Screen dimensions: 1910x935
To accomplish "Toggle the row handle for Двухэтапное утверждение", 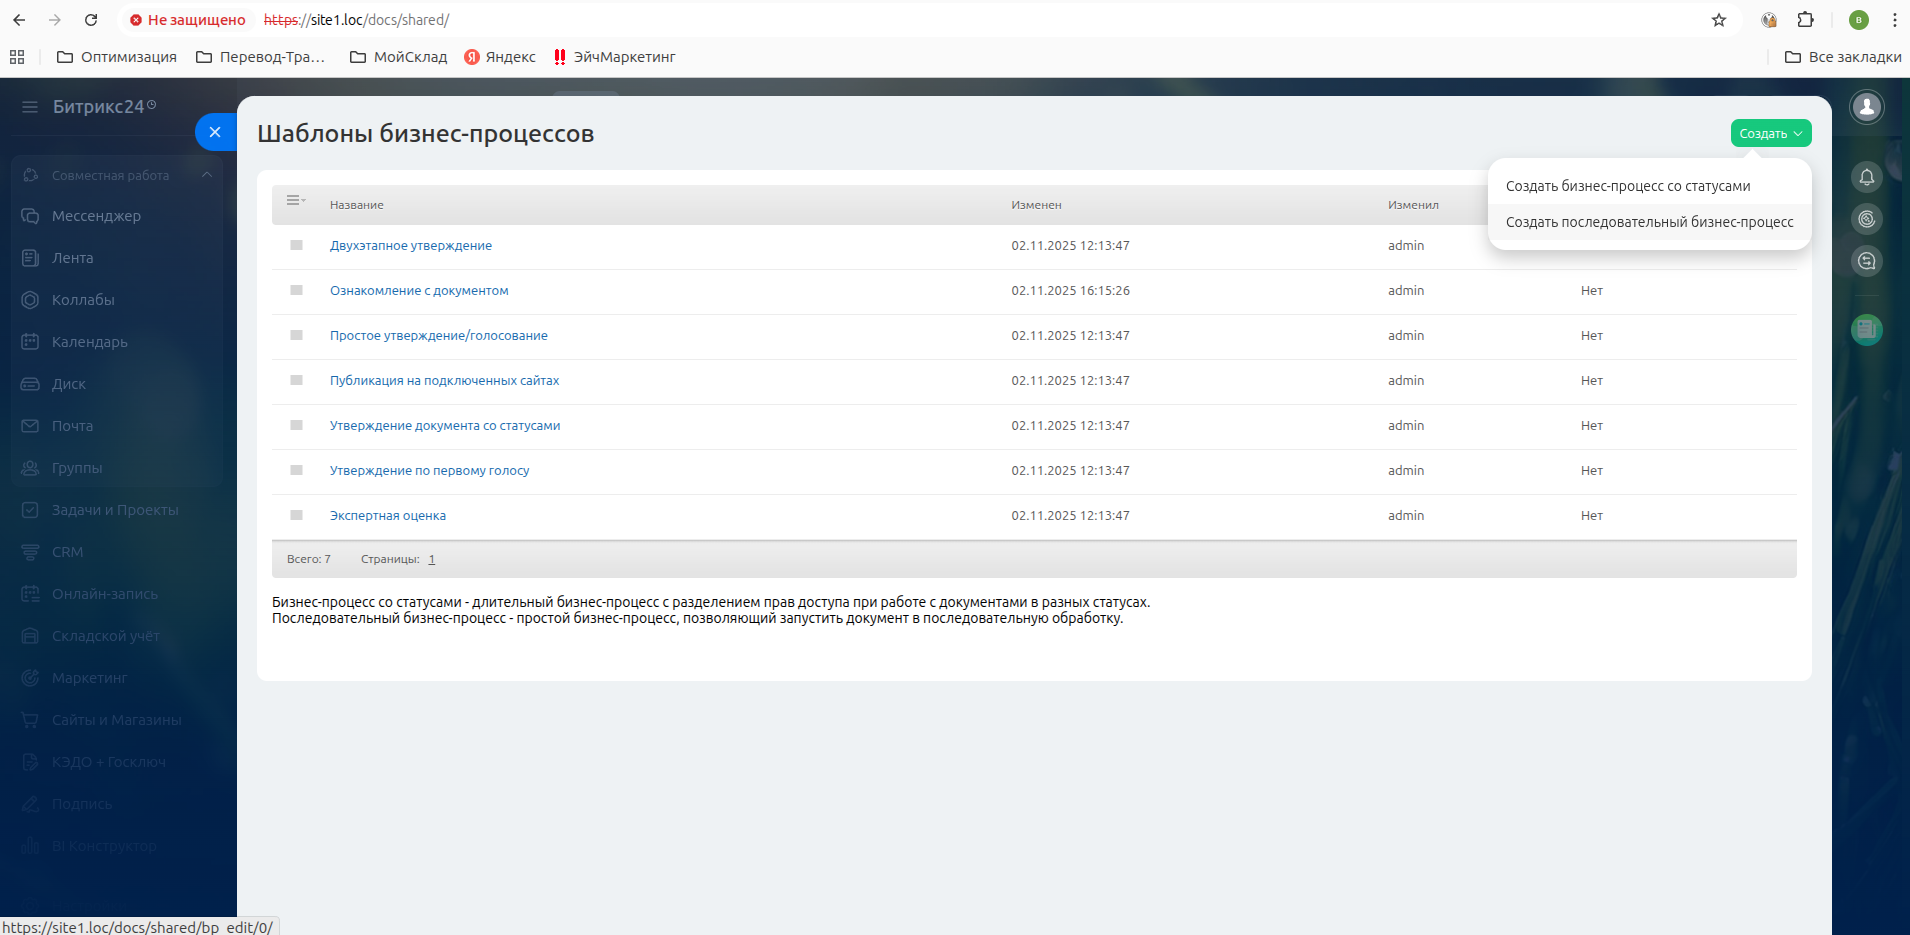I will point(296,245).
